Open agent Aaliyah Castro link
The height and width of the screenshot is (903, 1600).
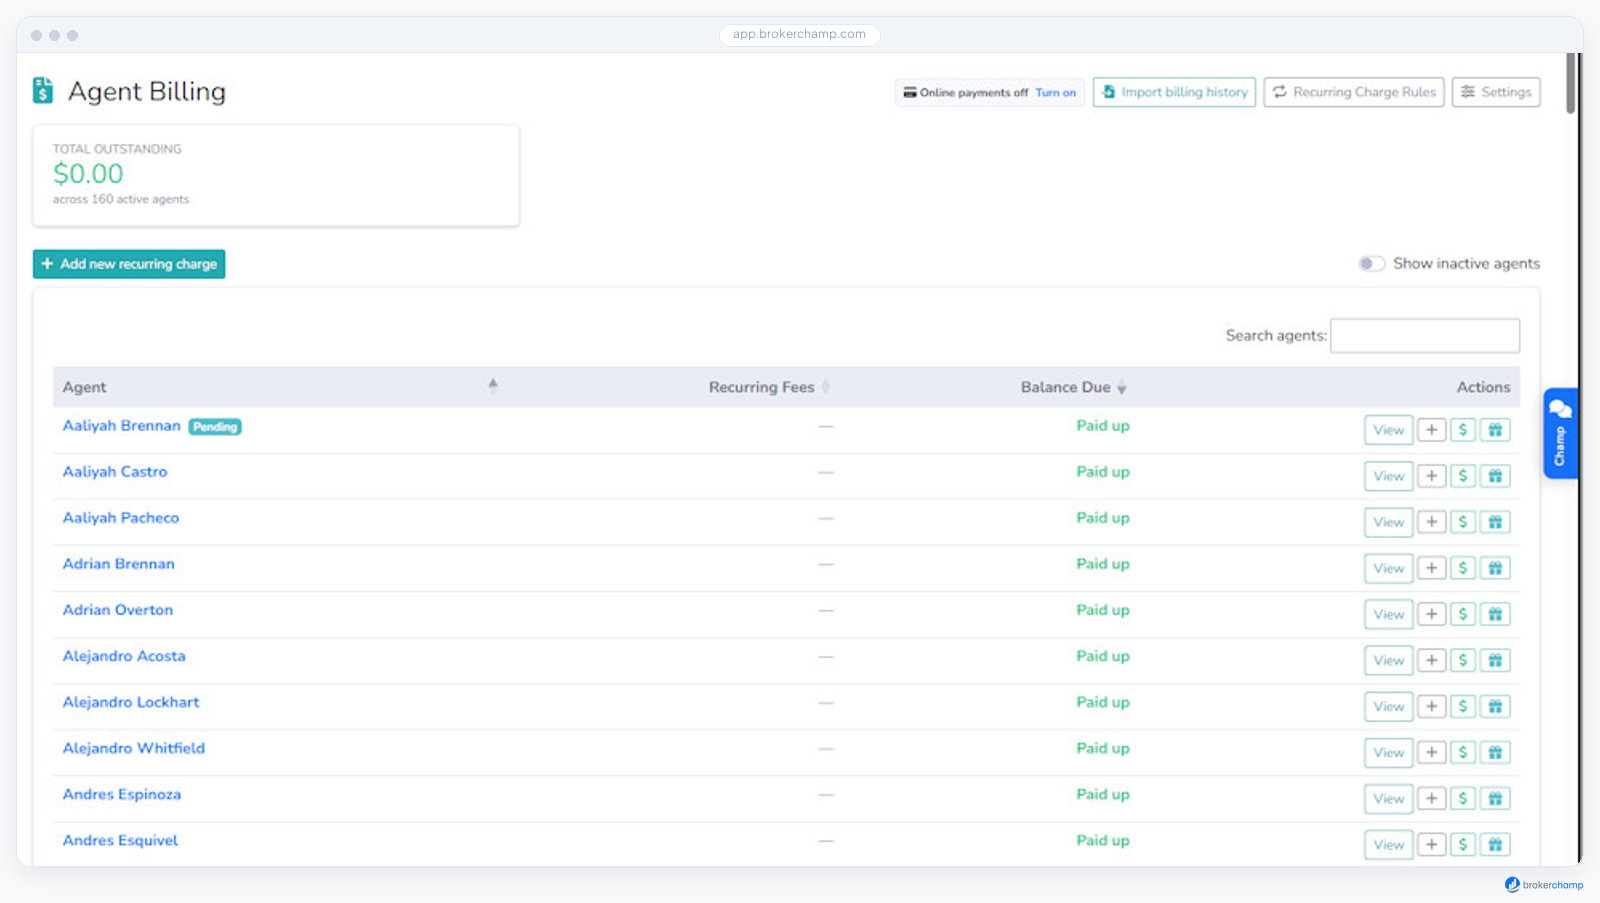pos(115,472)
